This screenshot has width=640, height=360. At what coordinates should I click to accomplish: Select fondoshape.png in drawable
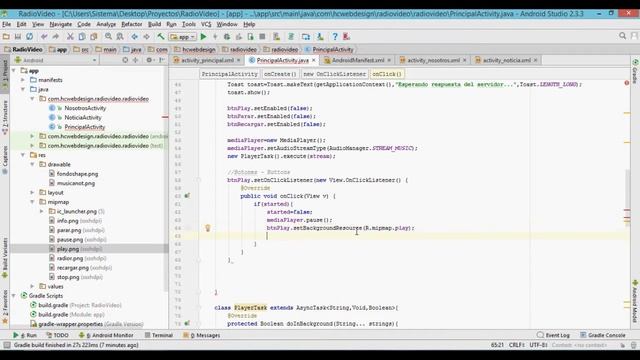click(x=78, y=173)
